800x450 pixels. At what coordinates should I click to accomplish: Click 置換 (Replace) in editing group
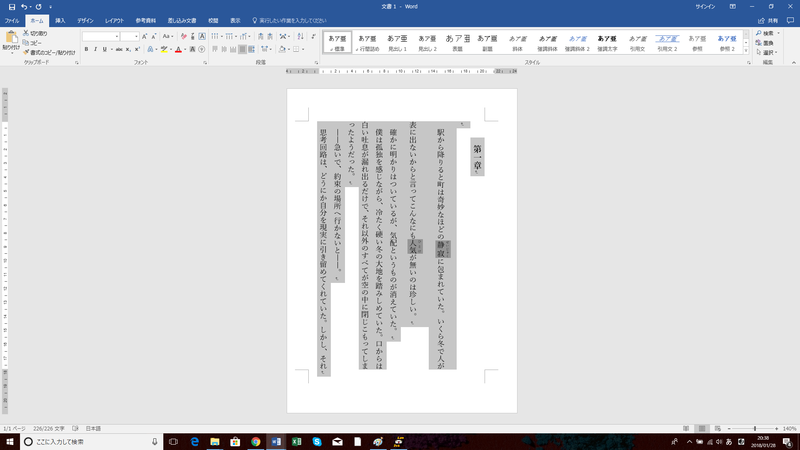765,43
